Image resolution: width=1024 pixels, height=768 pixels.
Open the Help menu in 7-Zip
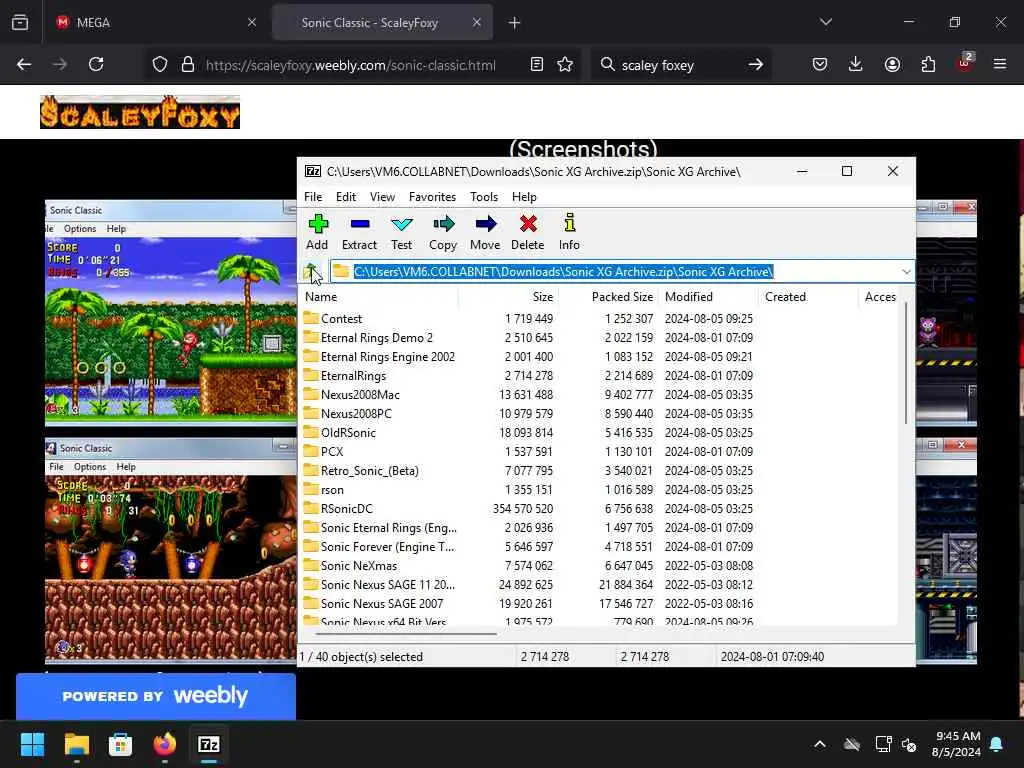coord(524,197)
